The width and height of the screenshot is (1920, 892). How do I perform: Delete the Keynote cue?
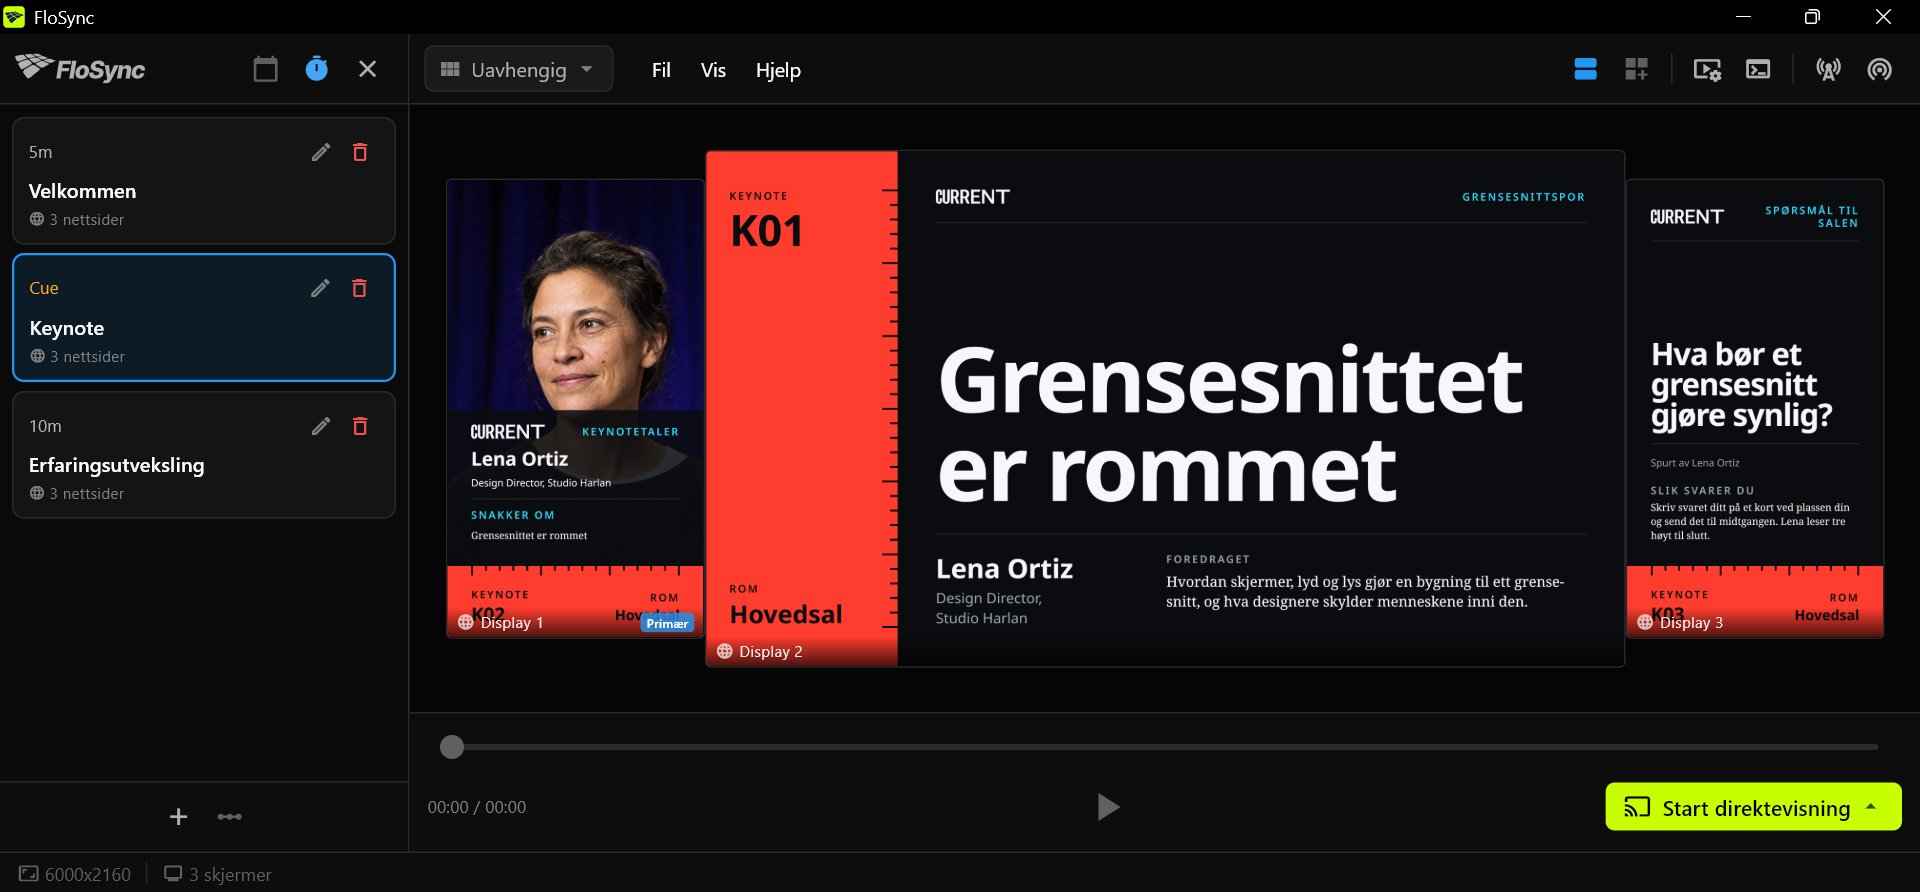tap(359, 288)
